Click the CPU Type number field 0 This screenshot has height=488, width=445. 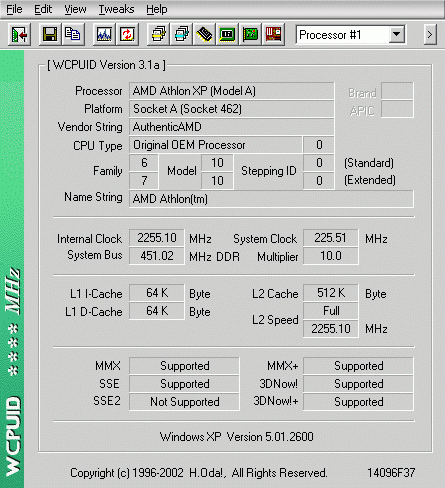[x=319, y=145]
